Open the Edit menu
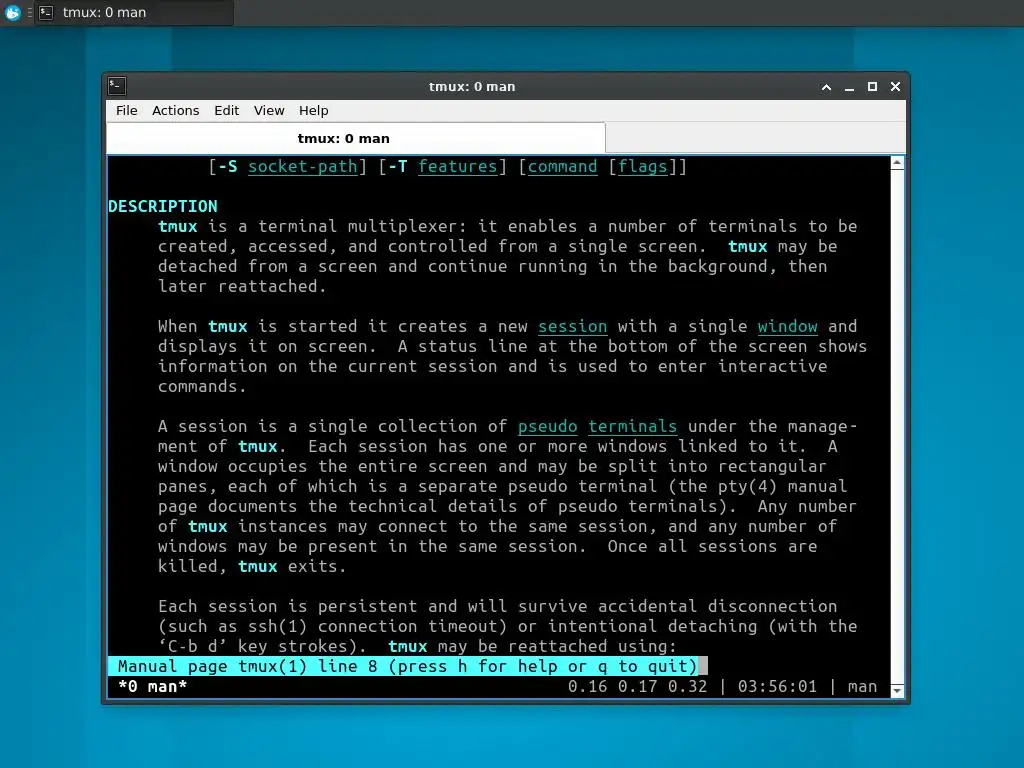1024x768 pixels. click(227, 110)
